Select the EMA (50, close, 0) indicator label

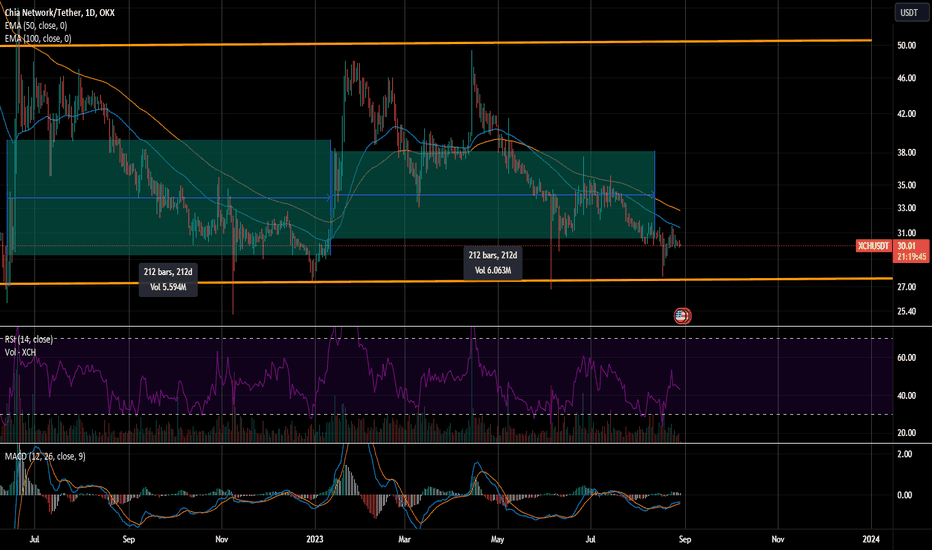pos(36,26)
